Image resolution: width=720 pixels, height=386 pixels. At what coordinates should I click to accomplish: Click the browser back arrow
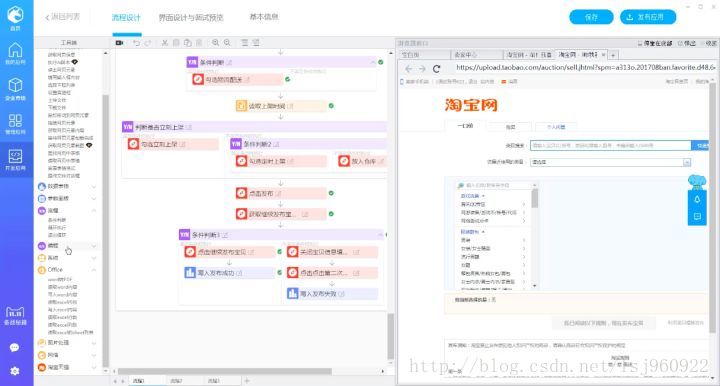409,69
